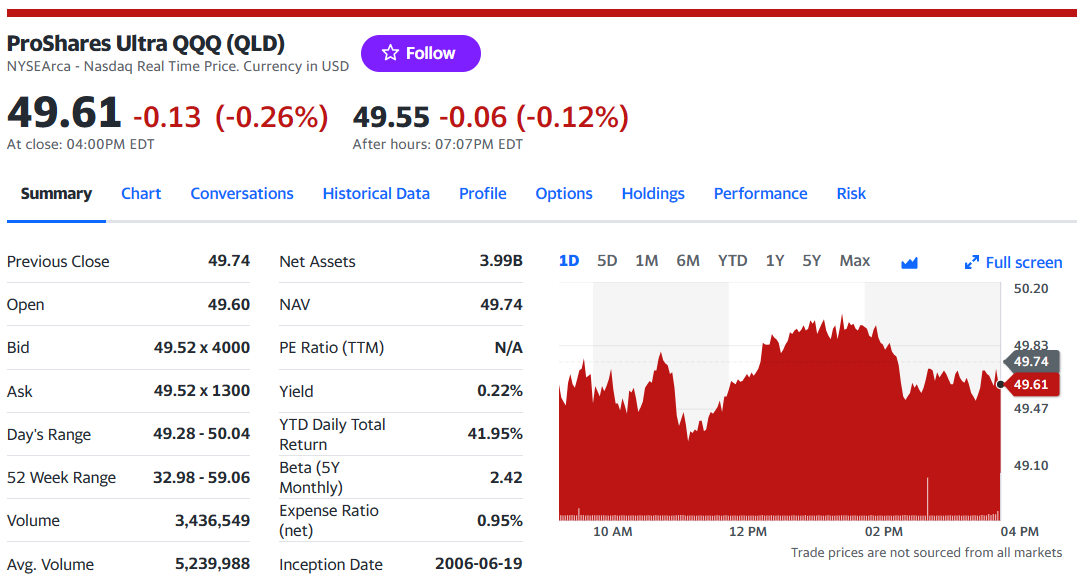Select the Performance tab
Image resolution: width=1077 pixels, height=583 pixels.
(760, 194)
